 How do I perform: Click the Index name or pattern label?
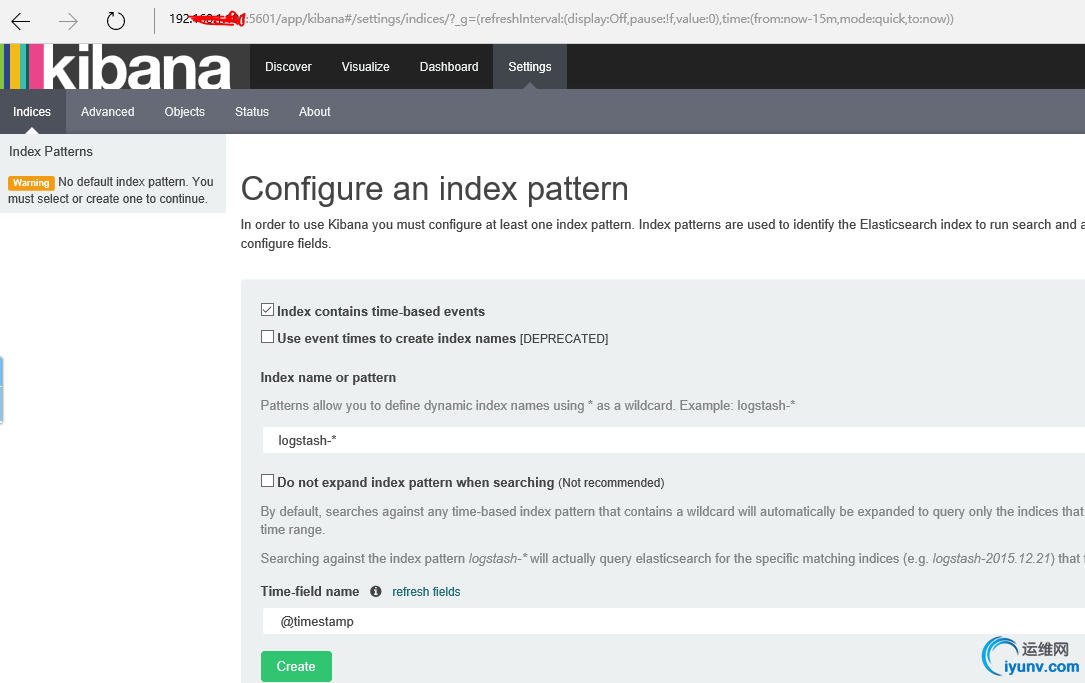pyautogui.click(x=328, y=378)
